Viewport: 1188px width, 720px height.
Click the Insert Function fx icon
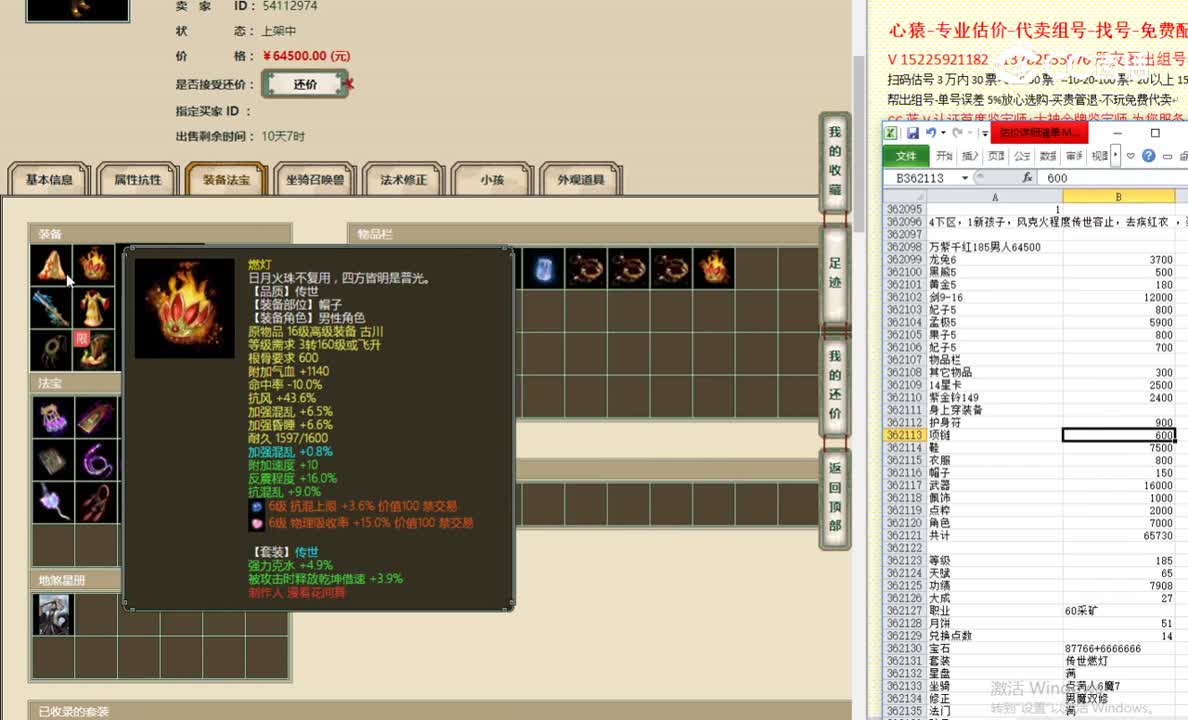1028,178
